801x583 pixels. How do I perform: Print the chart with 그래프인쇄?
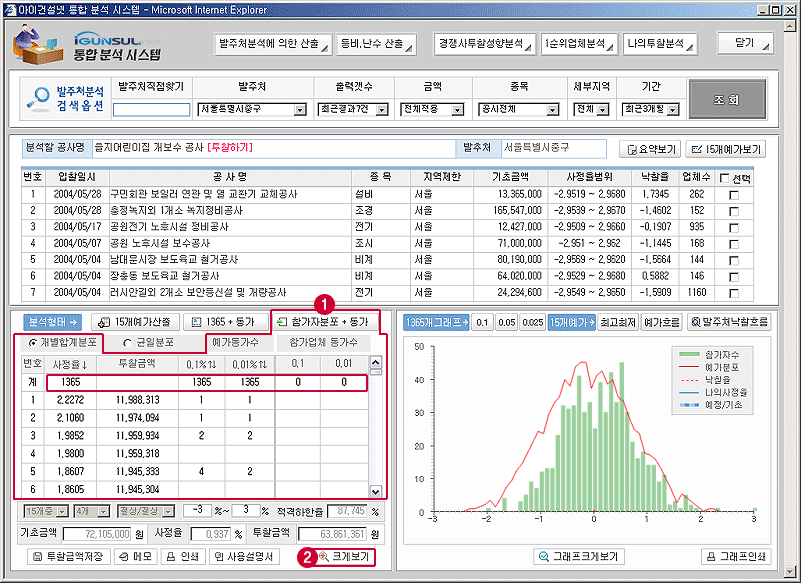click(736, 556)
